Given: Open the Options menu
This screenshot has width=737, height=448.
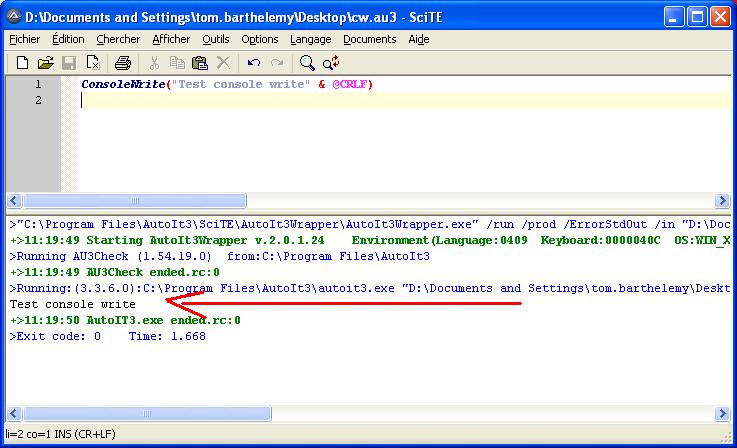Looking at the screenshot, I should 260,39.
